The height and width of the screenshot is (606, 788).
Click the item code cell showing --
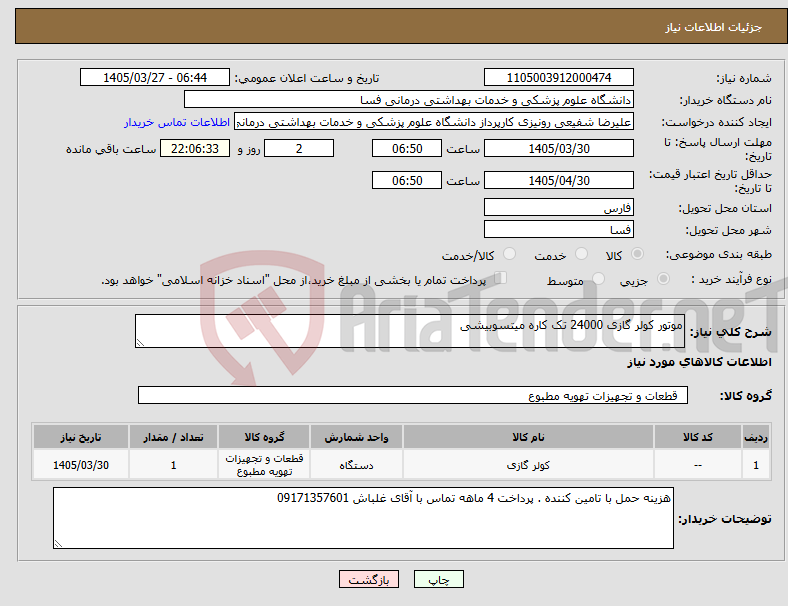698,465
